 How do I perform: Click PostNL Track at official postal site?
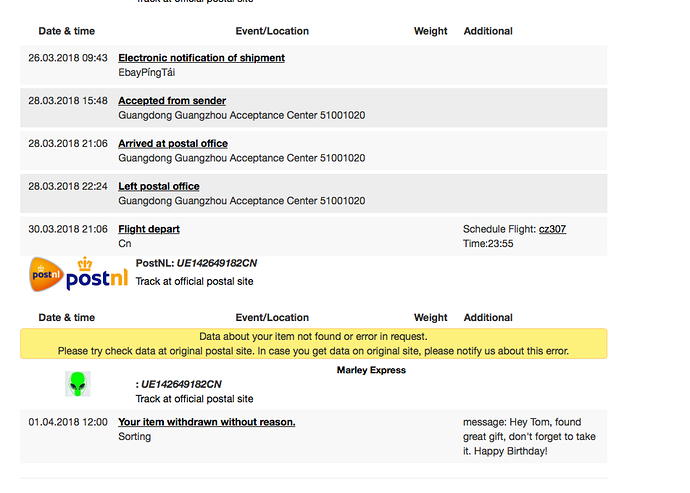194,281
